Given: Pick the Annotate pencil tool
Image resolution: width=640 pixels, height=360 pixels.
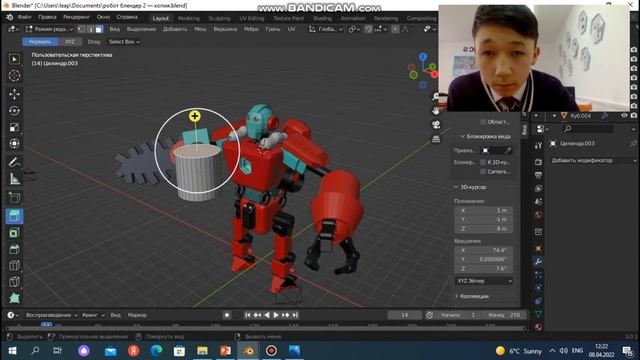Looking at the screenshot, I should coord(14,162).
